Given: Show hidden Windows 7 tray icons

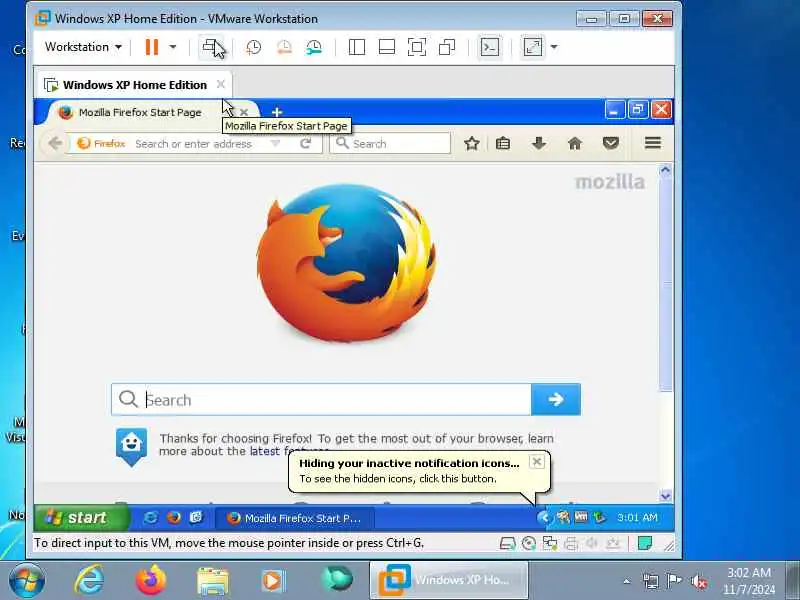Looking at the screenshot, I should click(x=627, y=581).
